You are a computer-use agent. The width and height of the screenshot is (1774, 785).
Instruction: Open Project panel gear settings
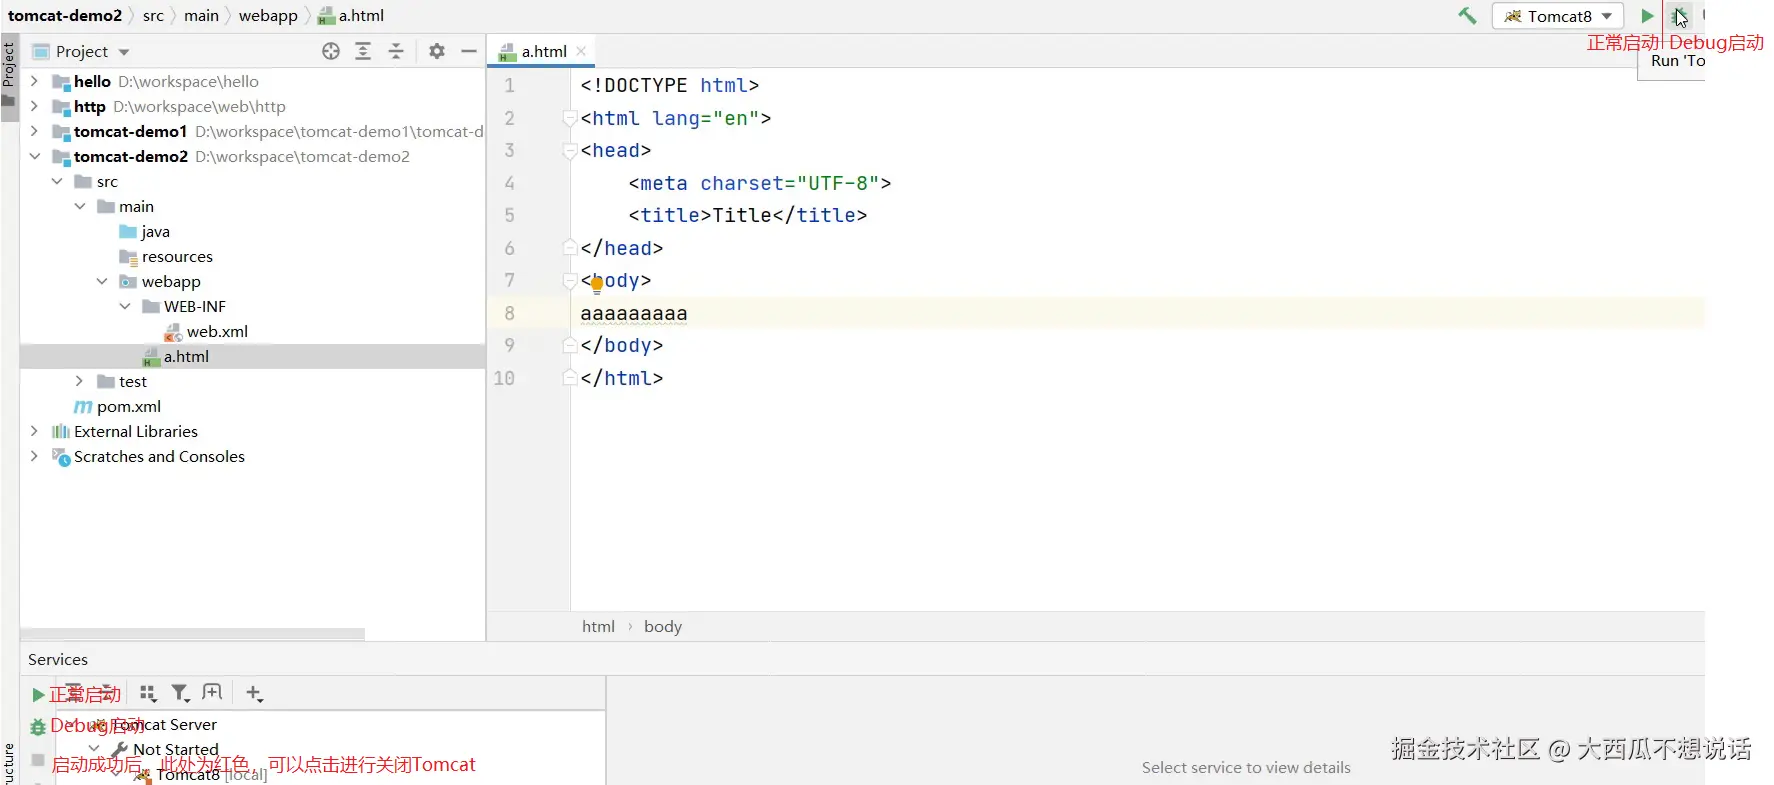point(436,51)
